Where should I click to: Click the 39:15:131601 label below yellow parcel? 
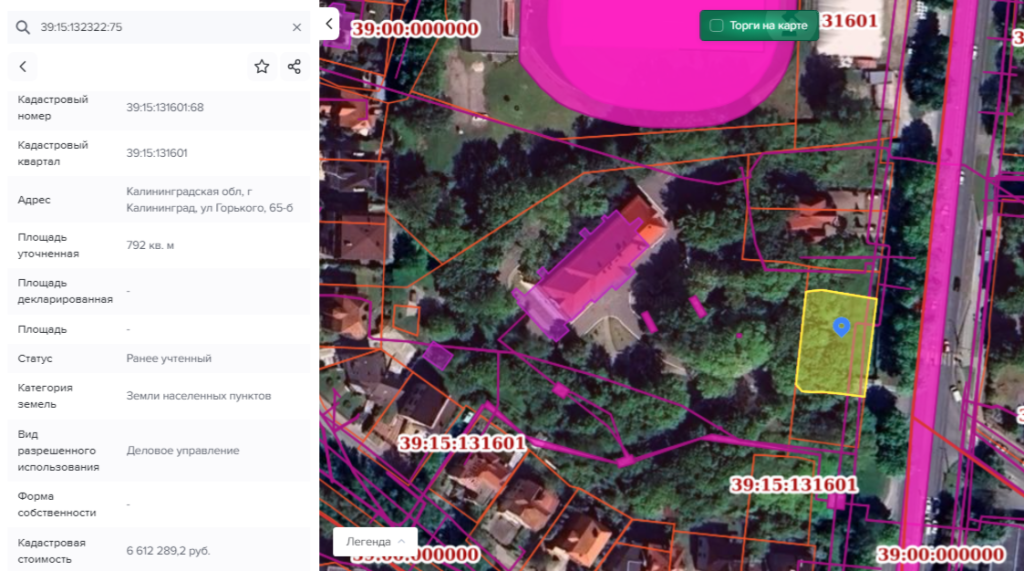click(793, 485)
